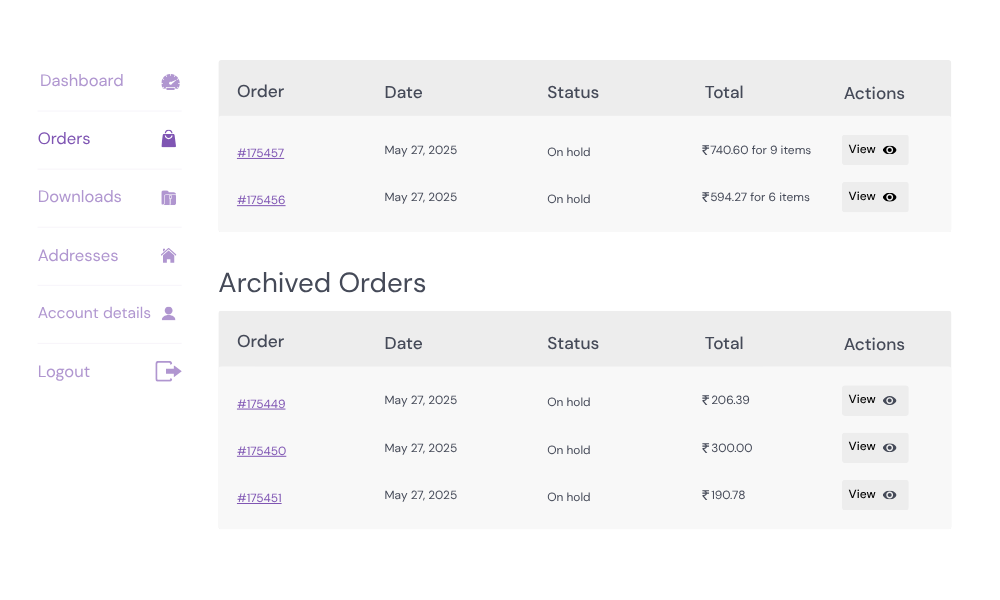This screenshot has width=1000, height=600.
Task: Click the Logout exit arrow icon
Action: 168,371
